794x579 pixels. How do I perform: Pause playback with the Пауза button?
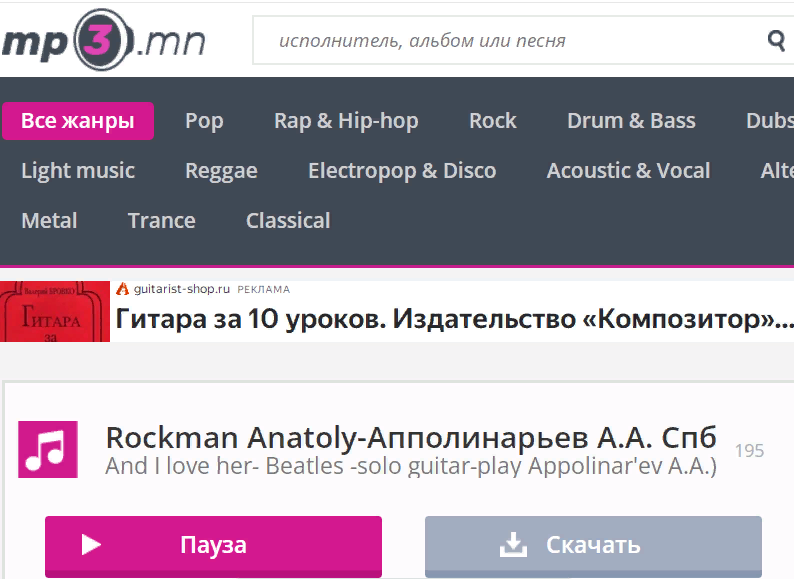coord(213,546)
